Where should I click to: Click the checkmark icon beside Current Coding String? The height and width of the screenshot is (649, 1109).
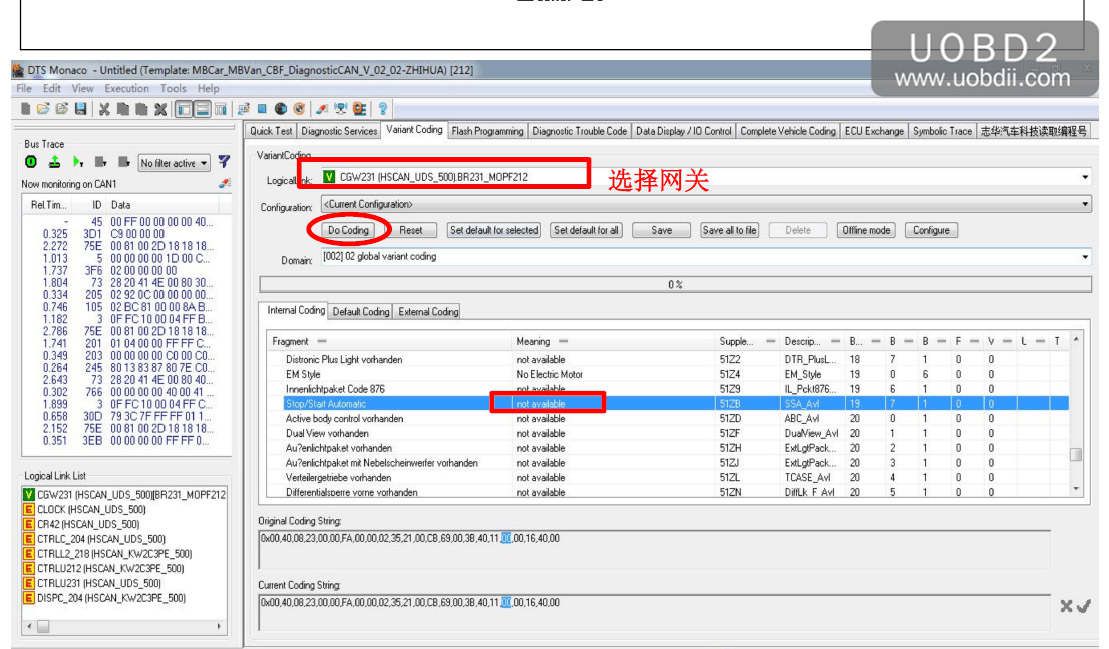pyautogui.click(x=1084, y=606)
